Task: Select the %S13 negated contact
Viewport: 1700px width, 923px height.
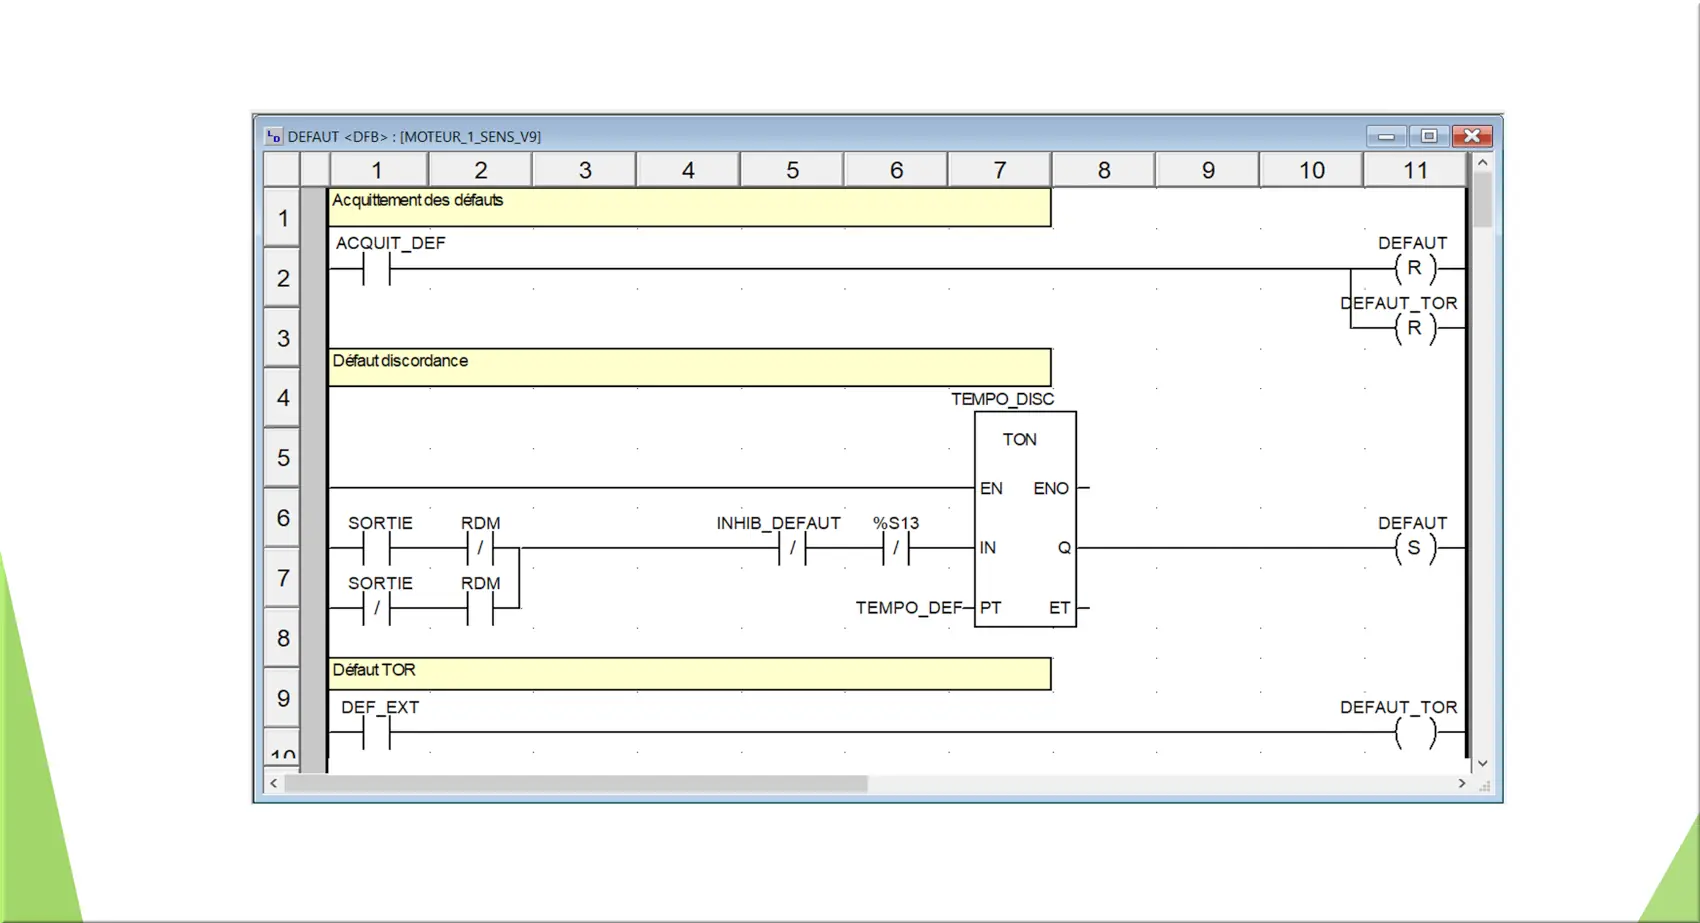Action: [x=896, y=548]
